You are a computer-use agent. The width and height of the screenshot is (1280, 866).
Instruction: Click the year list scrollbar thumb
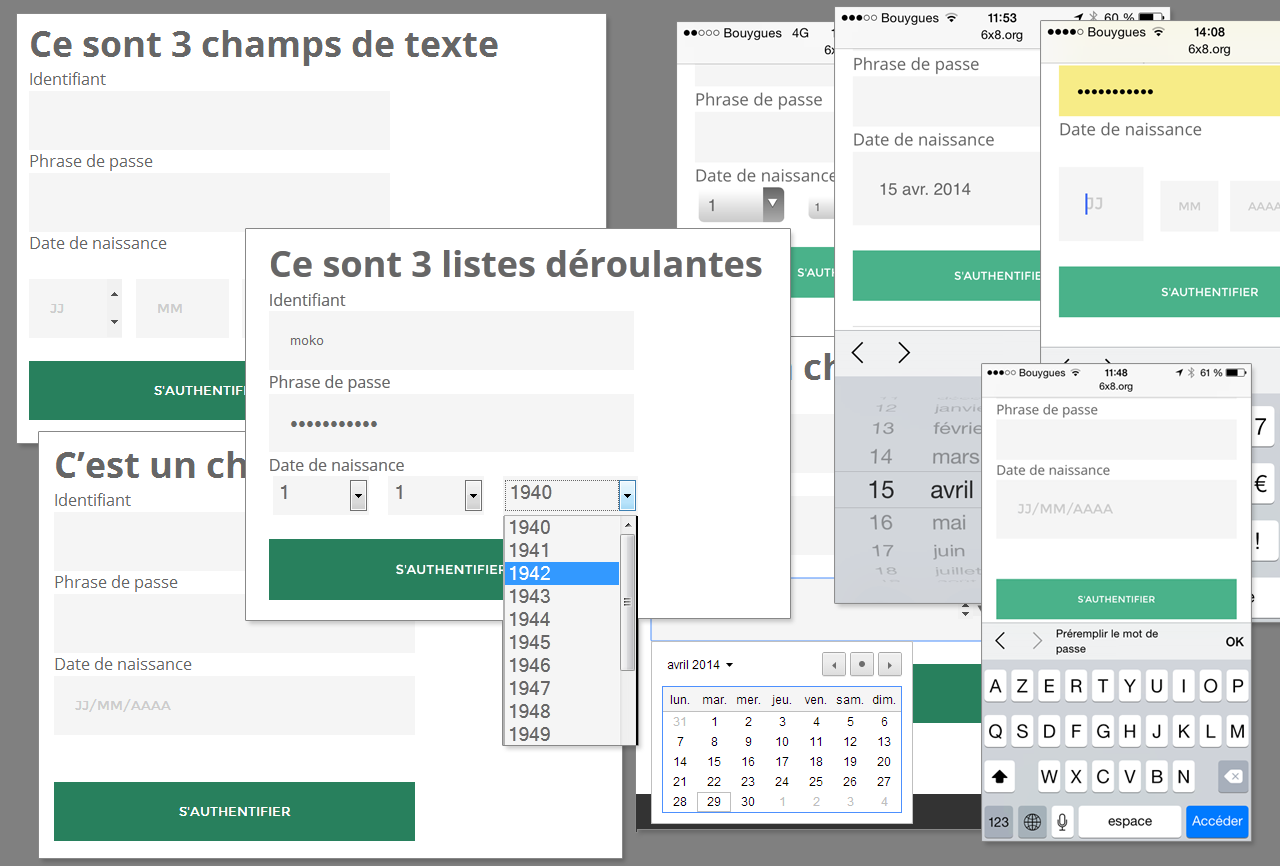[x=628, y=601]
